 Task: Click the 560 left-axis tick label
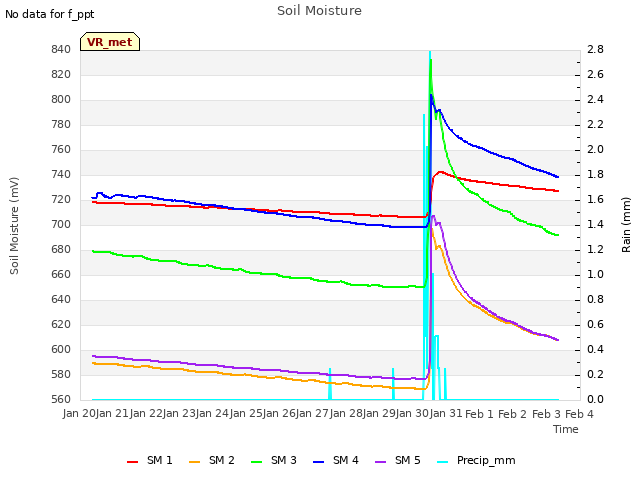[61, 400]
